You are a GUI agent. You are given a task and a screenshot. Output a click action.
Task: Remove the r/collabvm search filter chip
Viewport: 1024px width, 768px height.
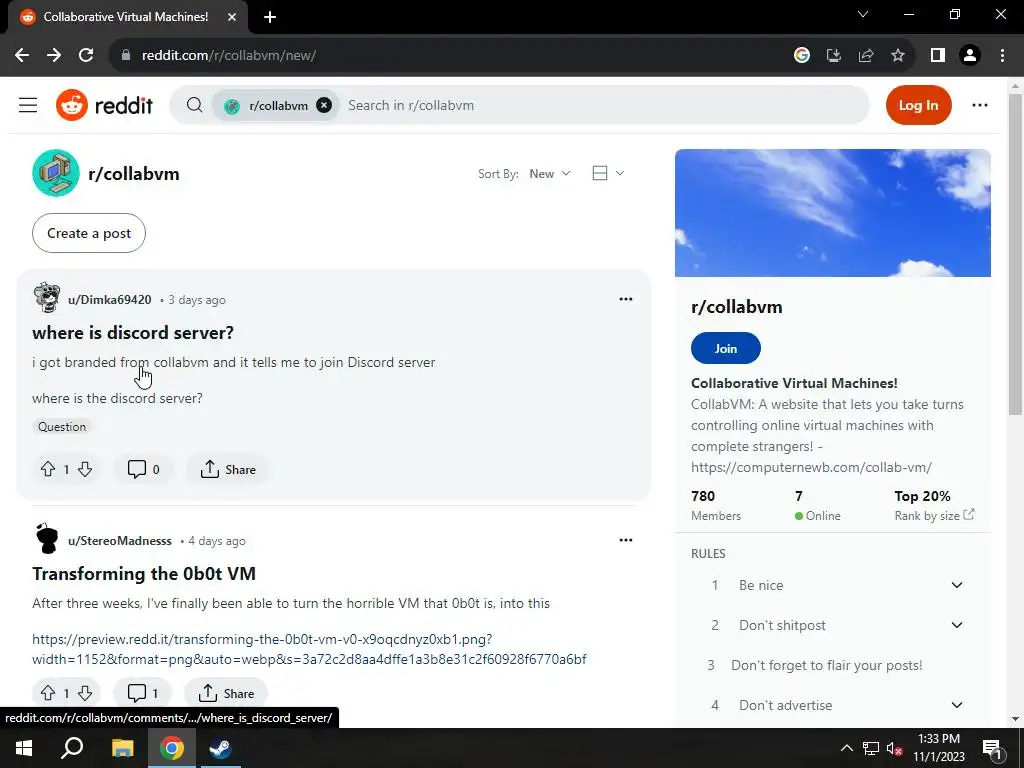pyautogui.click(x=324, y=105)
